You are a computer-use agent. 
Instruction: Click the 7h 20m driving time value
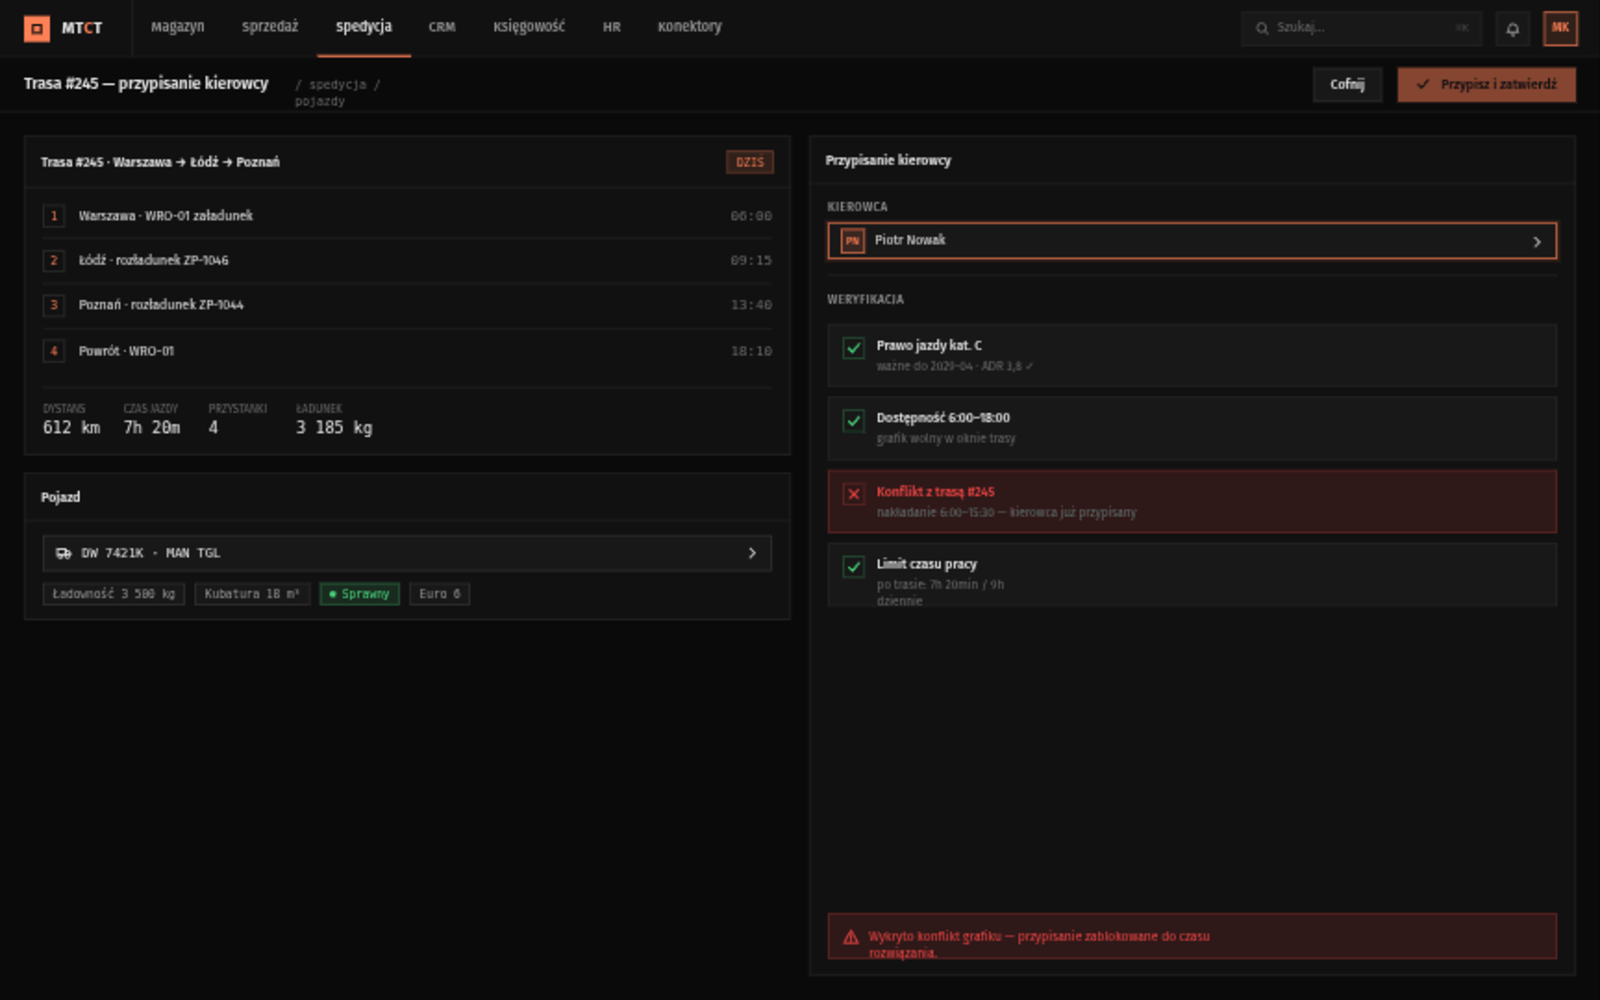pos(152,428)
